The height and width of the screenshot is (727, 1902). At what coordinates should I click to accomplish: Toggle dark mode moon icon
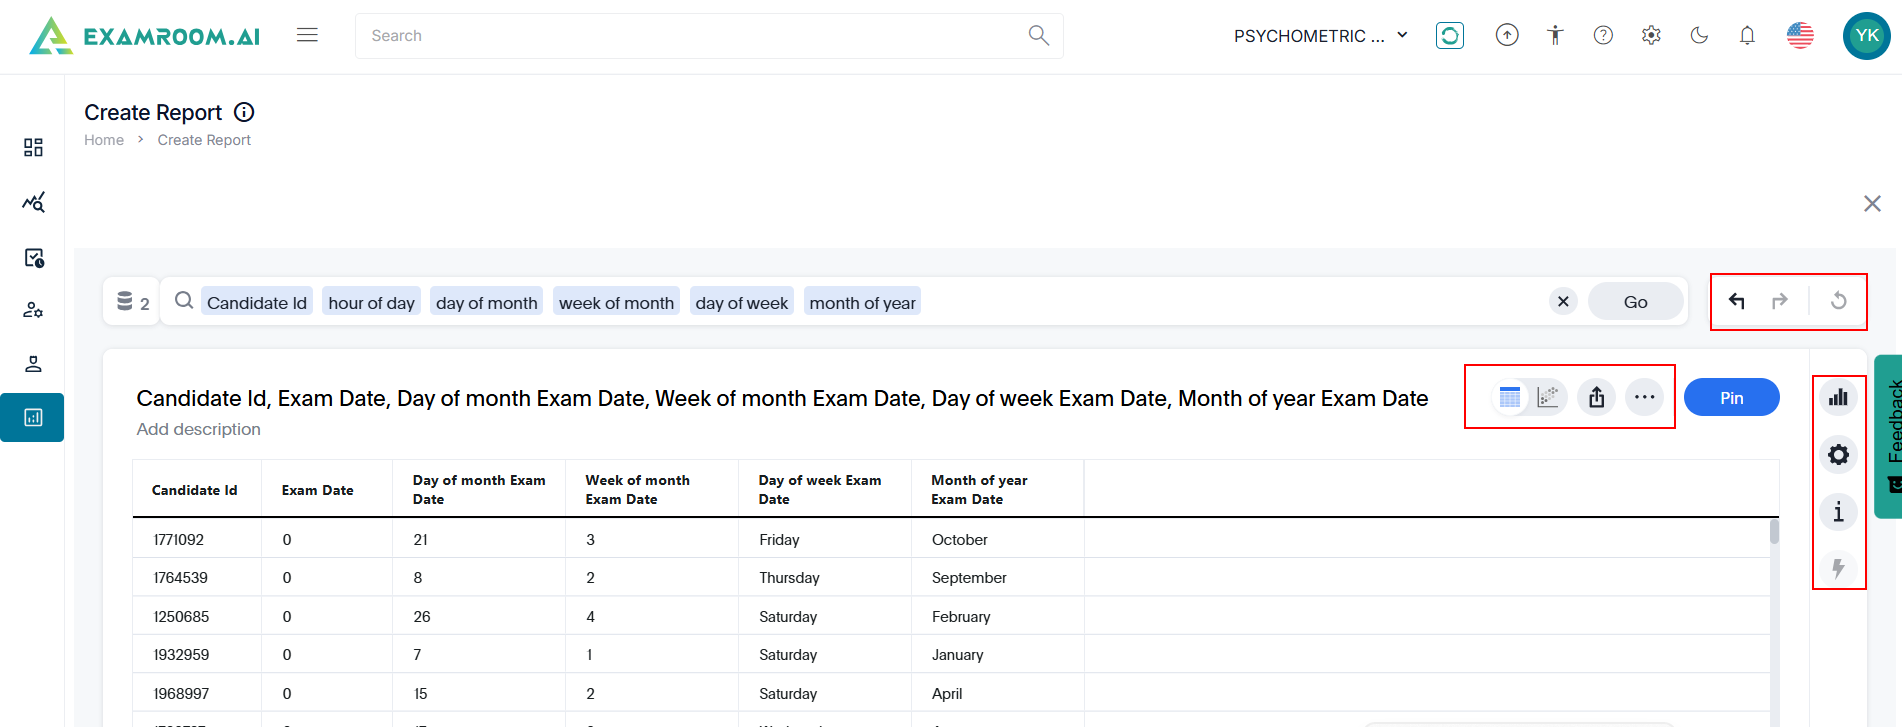1699,36
